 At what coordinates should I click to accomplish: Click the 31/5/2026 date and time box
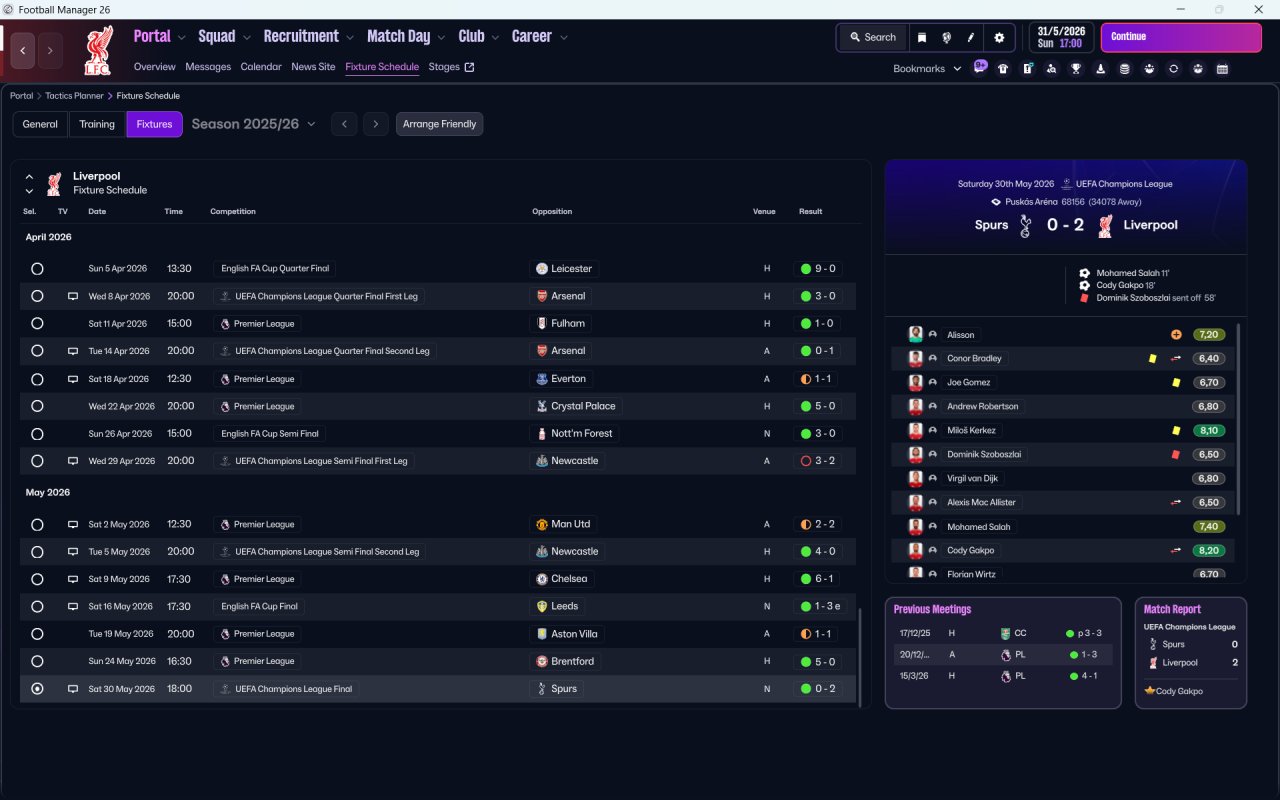pyautogui.click(x=1060, y=37)
